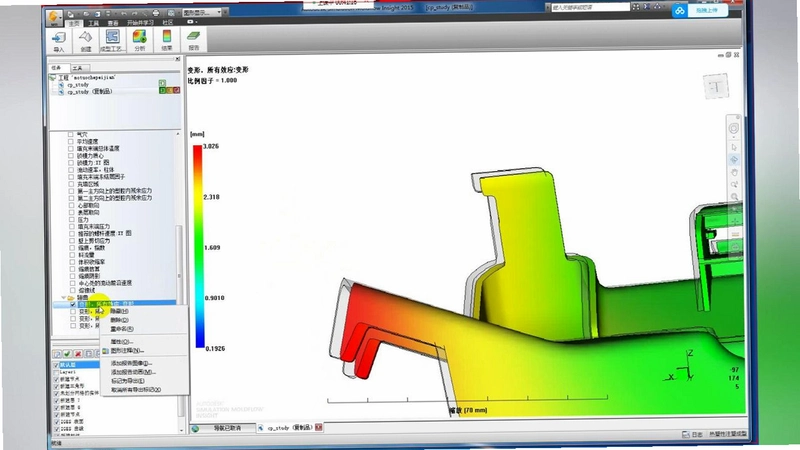Click the red X delete-layer icon
Viewport: 800px width, 450px height.
[78, 354]
